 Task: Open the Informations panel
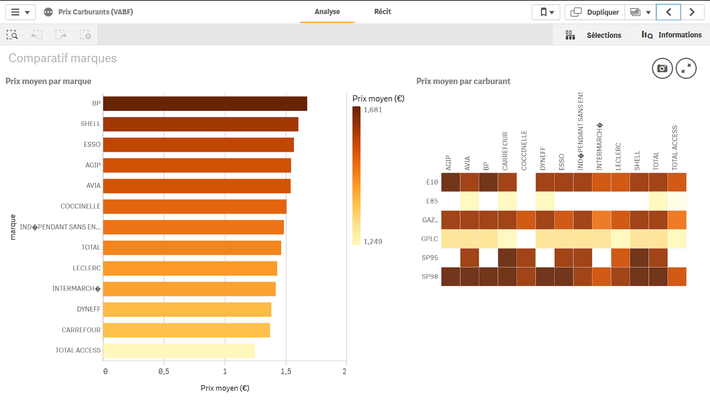[671, 35]
